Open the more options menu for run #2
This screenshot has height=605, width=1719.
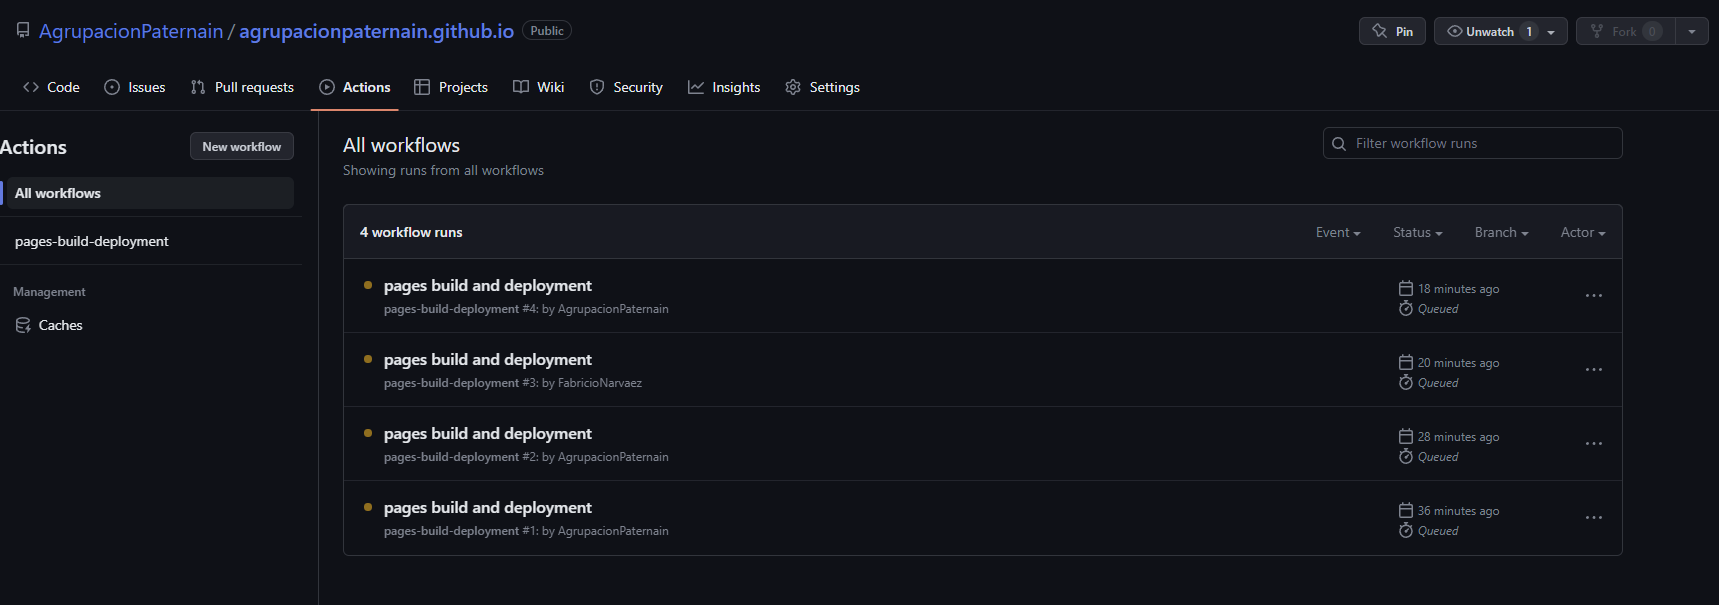(x=1594, y=444)
